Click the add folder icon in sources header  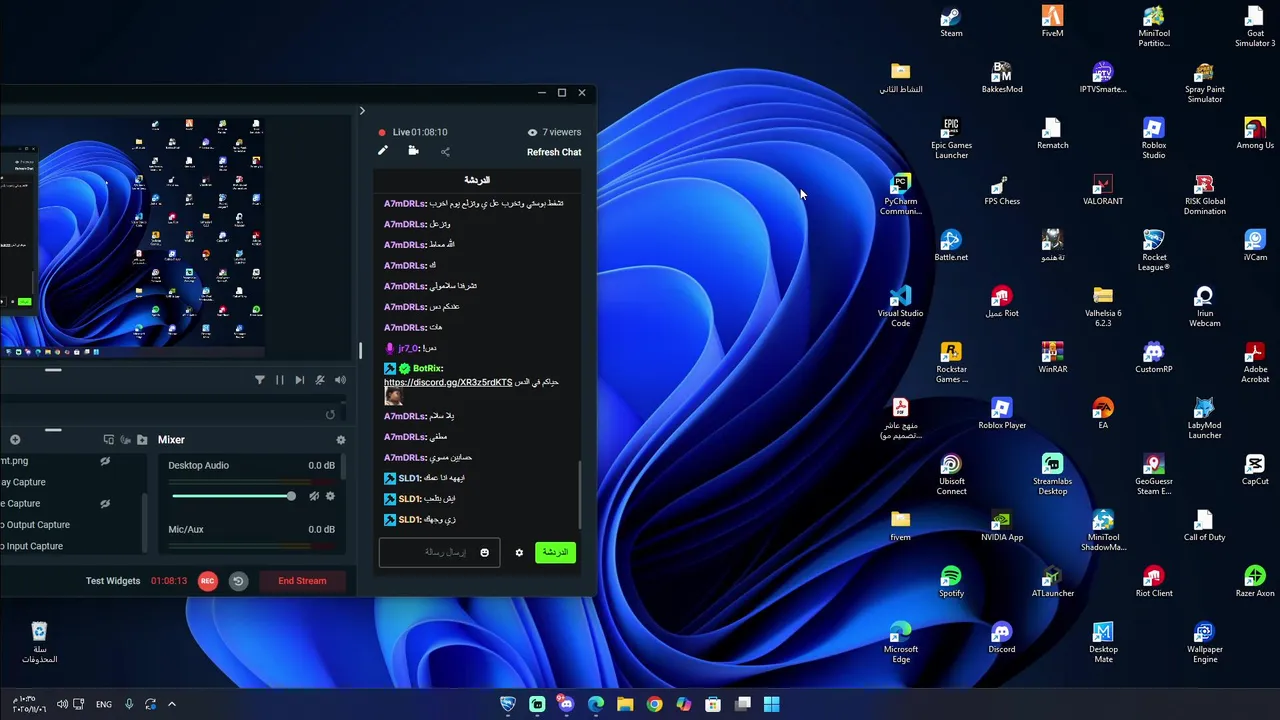click(x=142, y=440)
